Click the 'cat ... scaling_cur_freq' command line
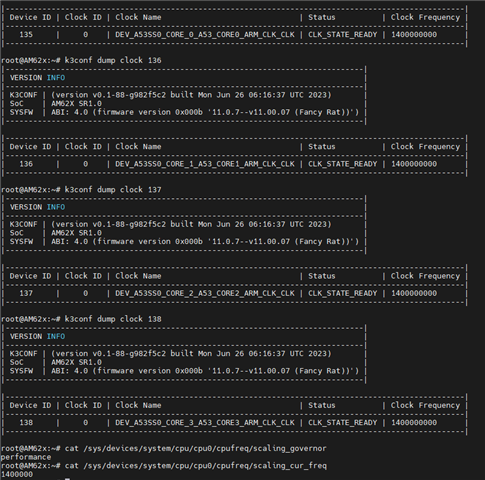This screenshot has width=485, height=480. [164, 466]
